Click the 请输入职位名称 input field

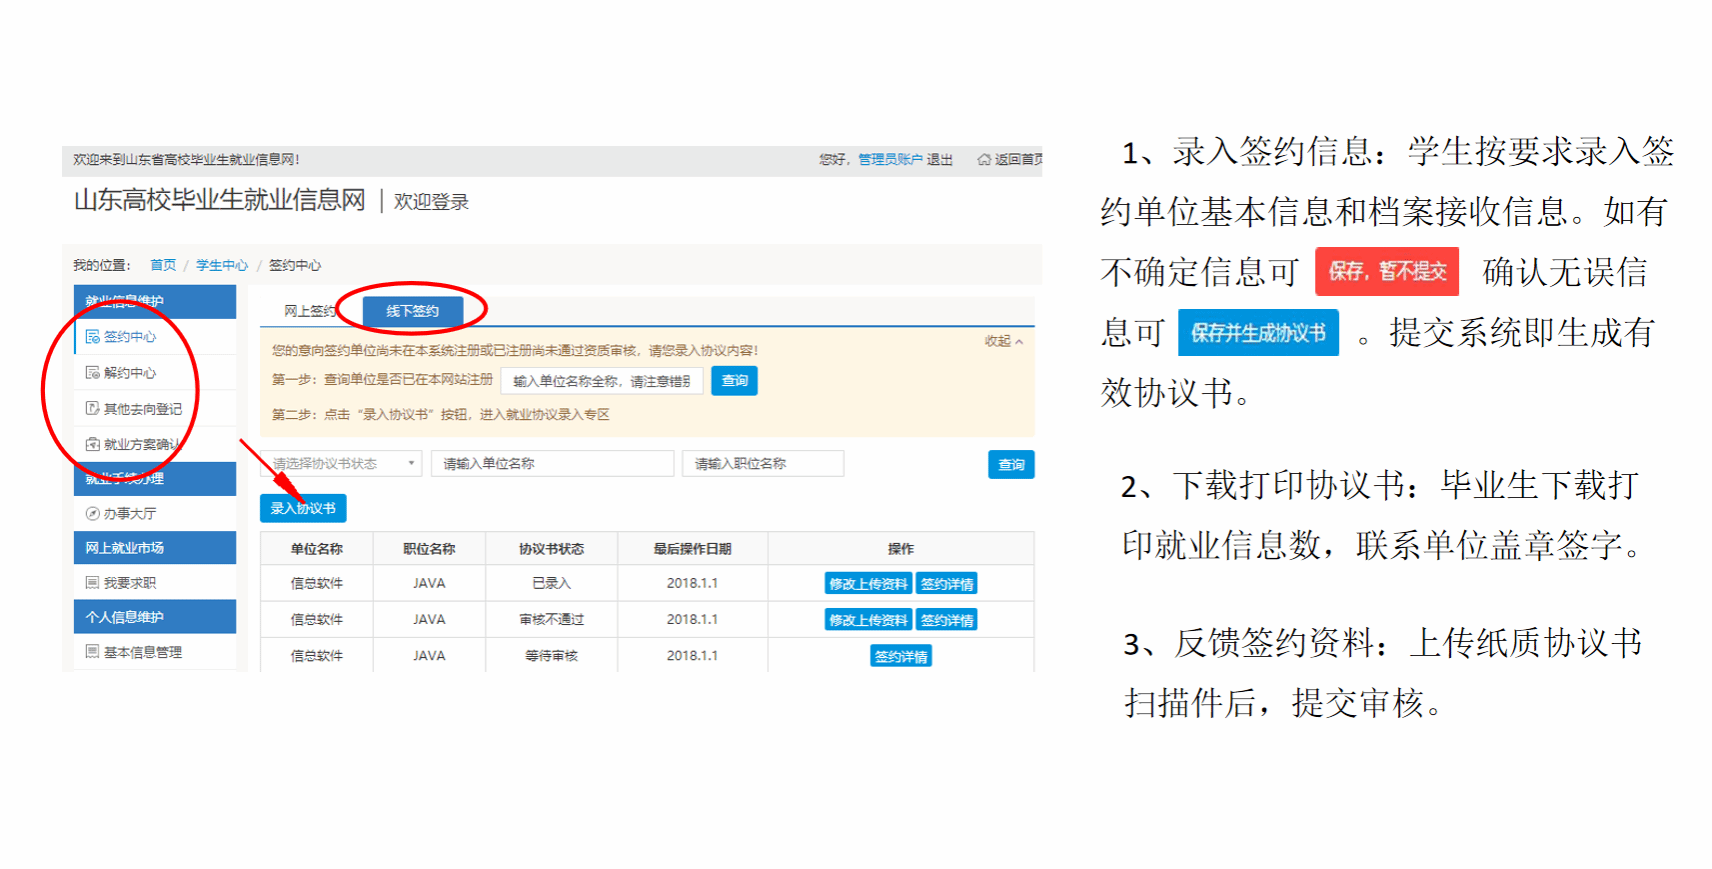pos(762,464)
